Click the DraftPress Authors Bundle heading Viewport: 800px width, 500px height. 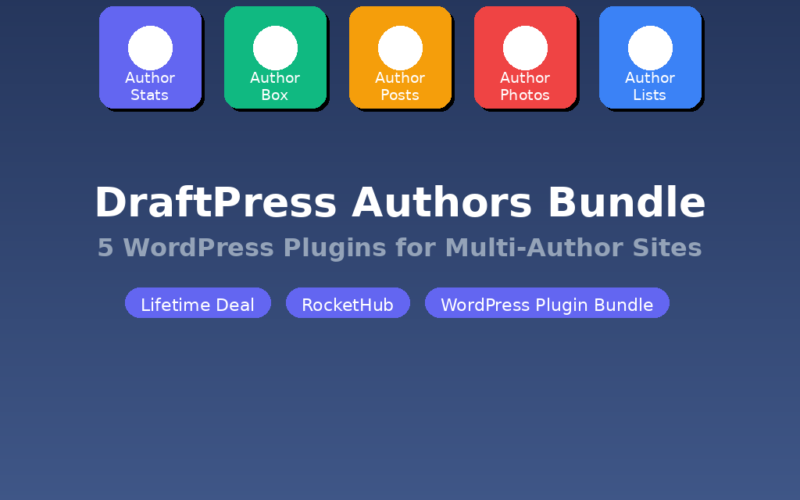400,202
